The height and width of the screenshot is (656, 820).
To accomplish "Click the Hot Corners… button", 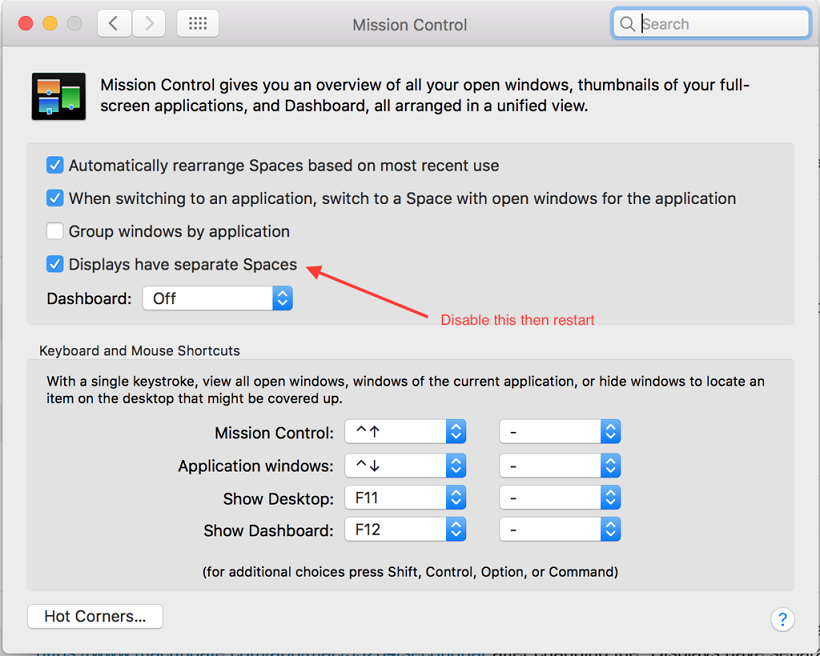I will (x=95, y=616).
